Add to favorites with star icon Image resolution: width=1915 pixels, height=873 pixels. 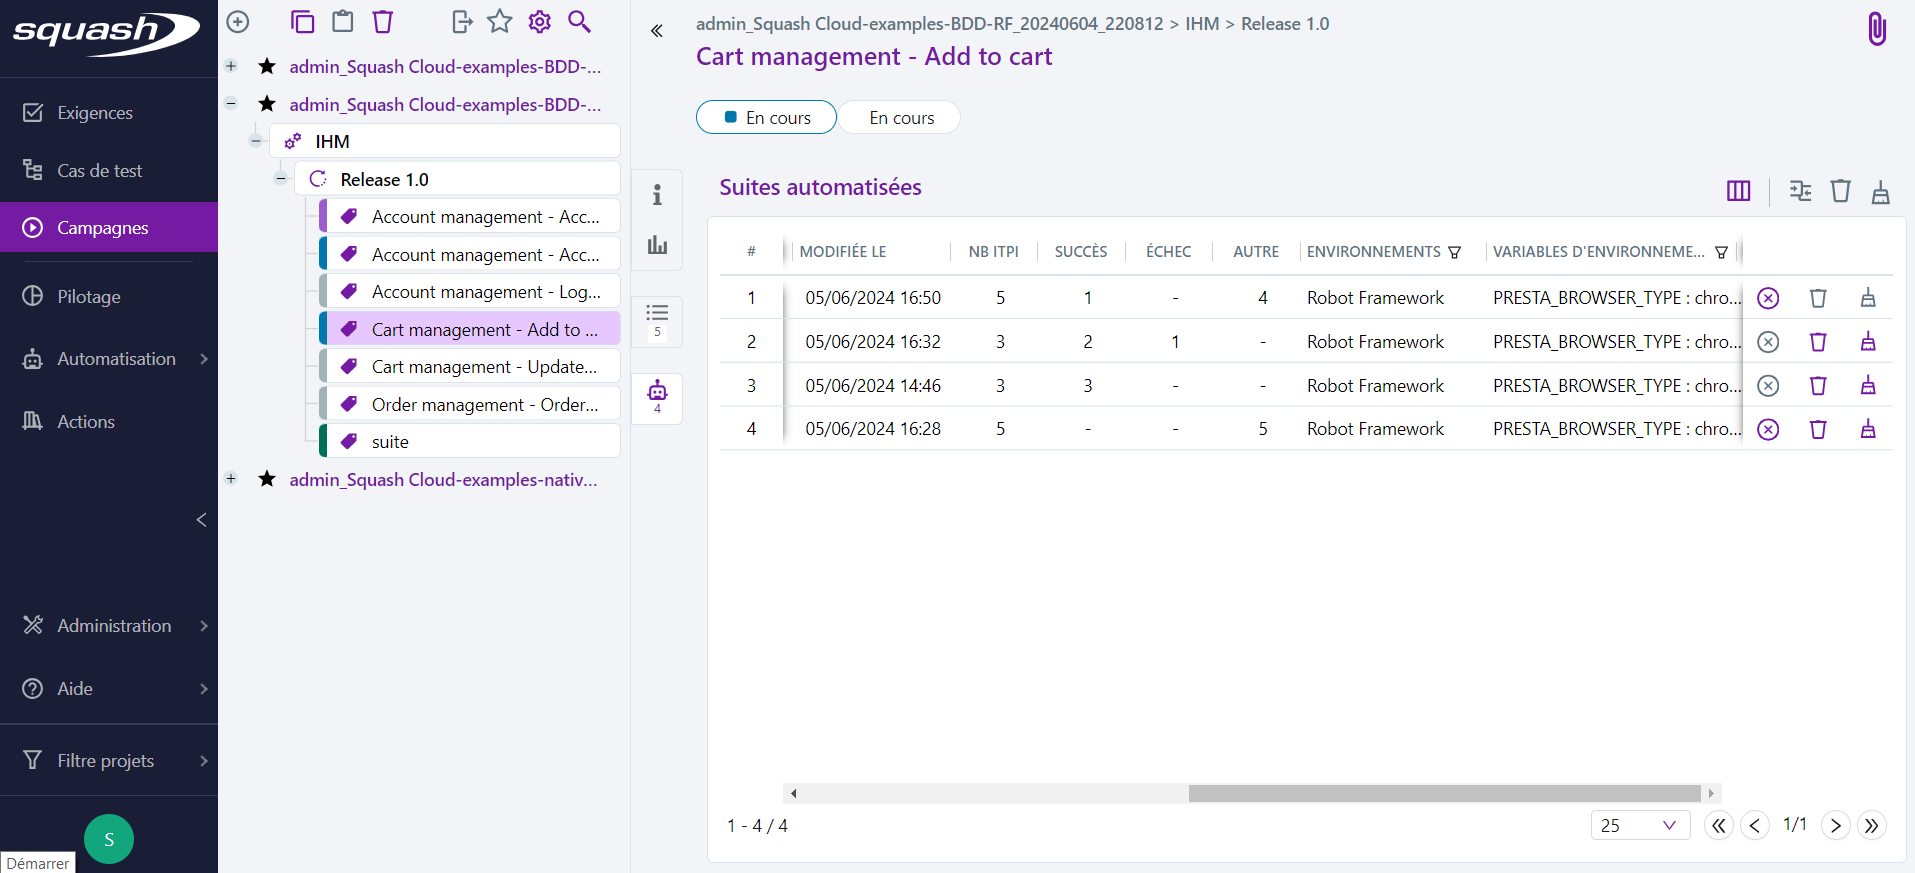(500, 22)
